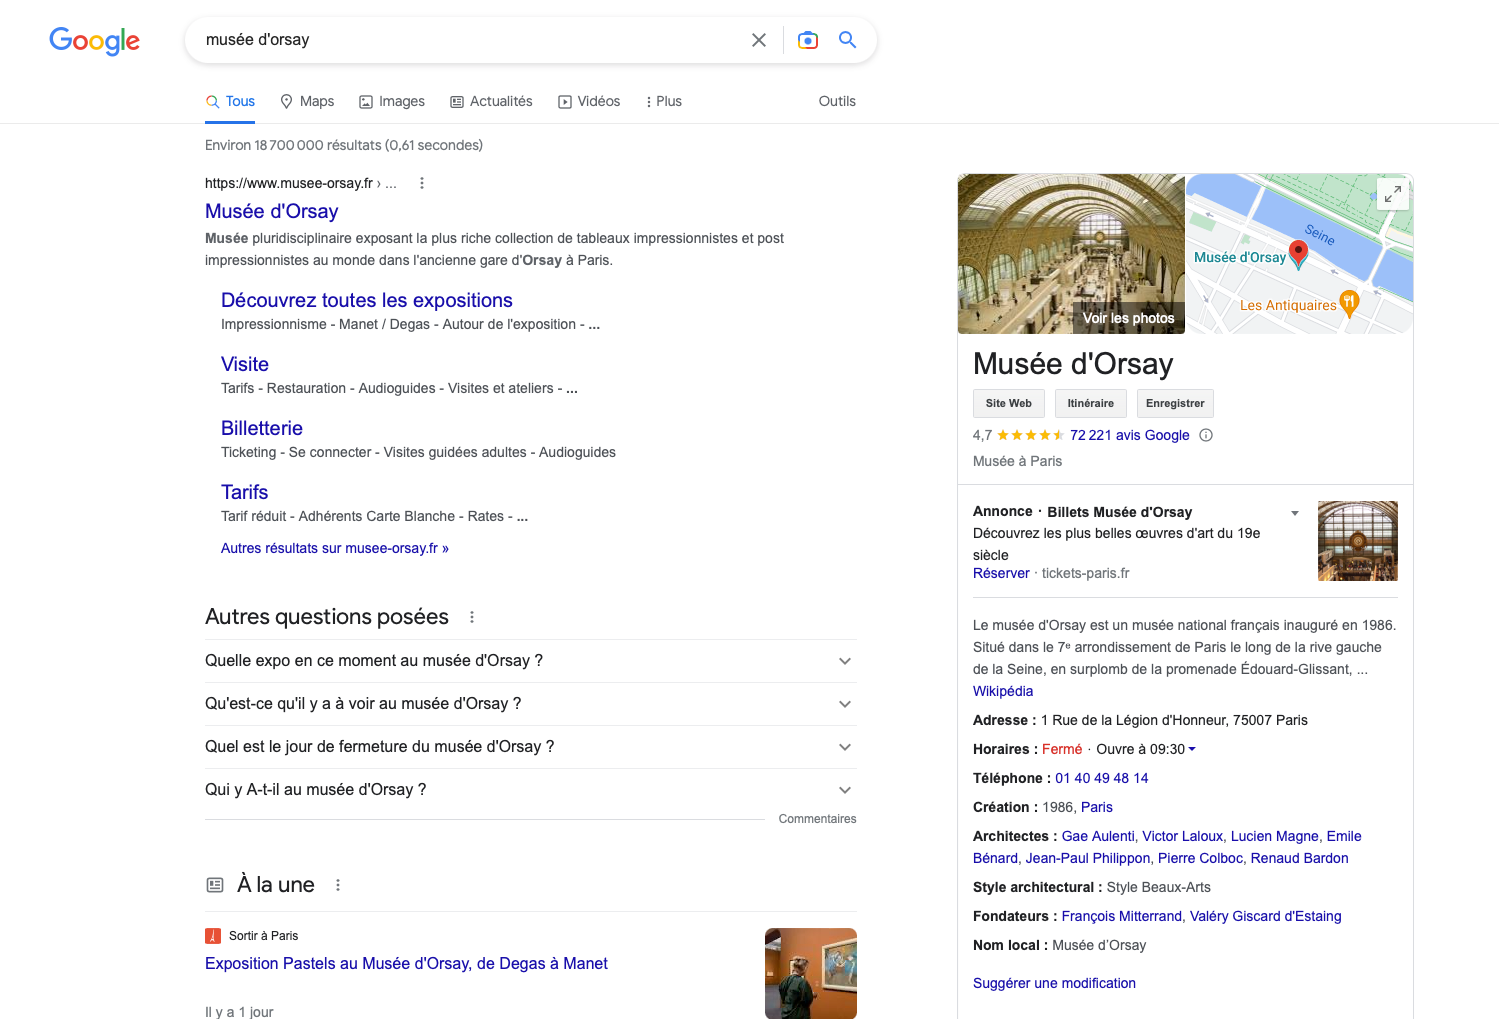Expand 'Quel est le jour de fermeture' question
1499x1019 pixels.
(531, 747)
